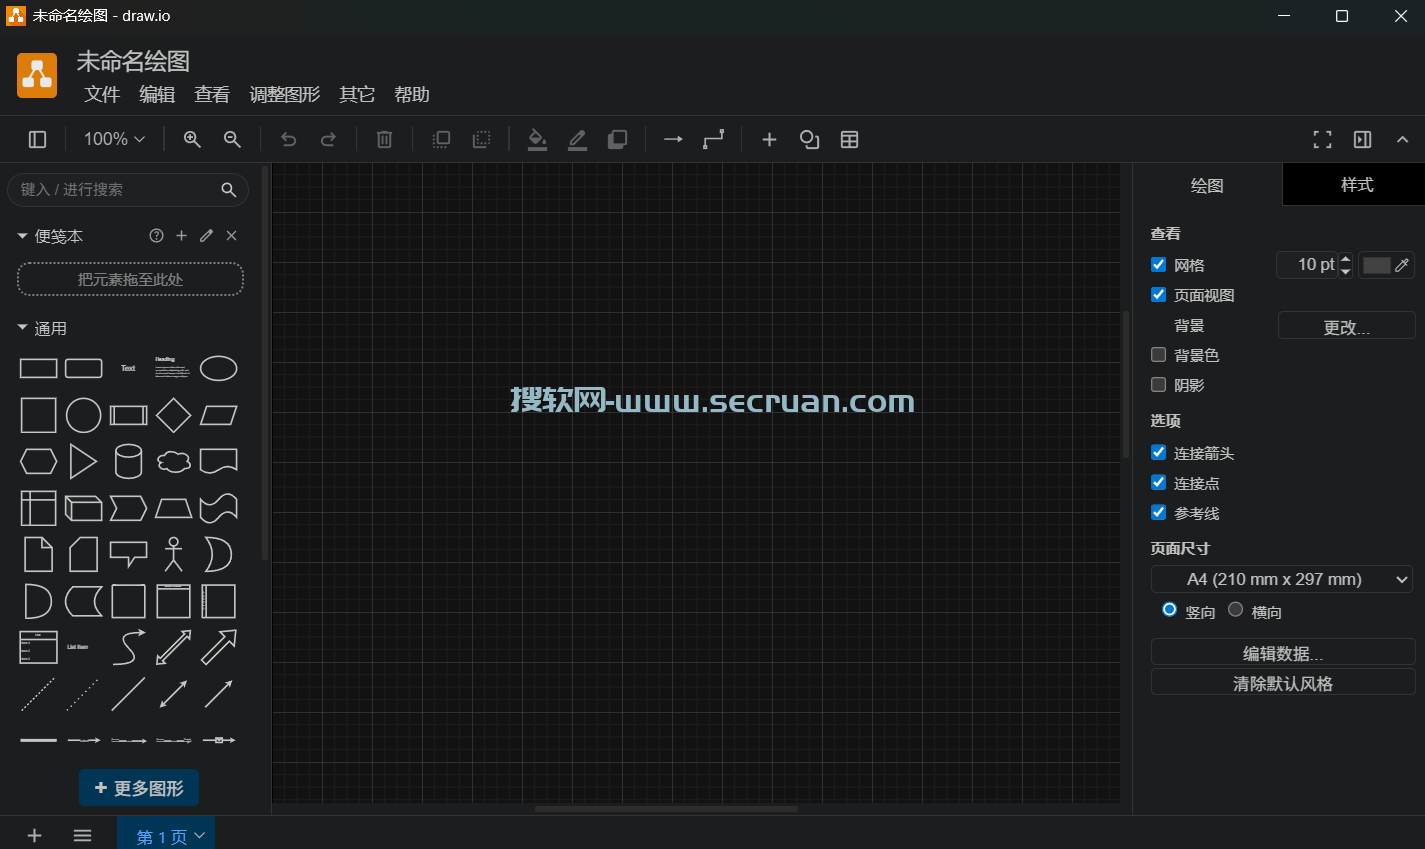Open the A4 page size dropdown
Viewport: 1425px width, 849px height.
[1282, 579]
